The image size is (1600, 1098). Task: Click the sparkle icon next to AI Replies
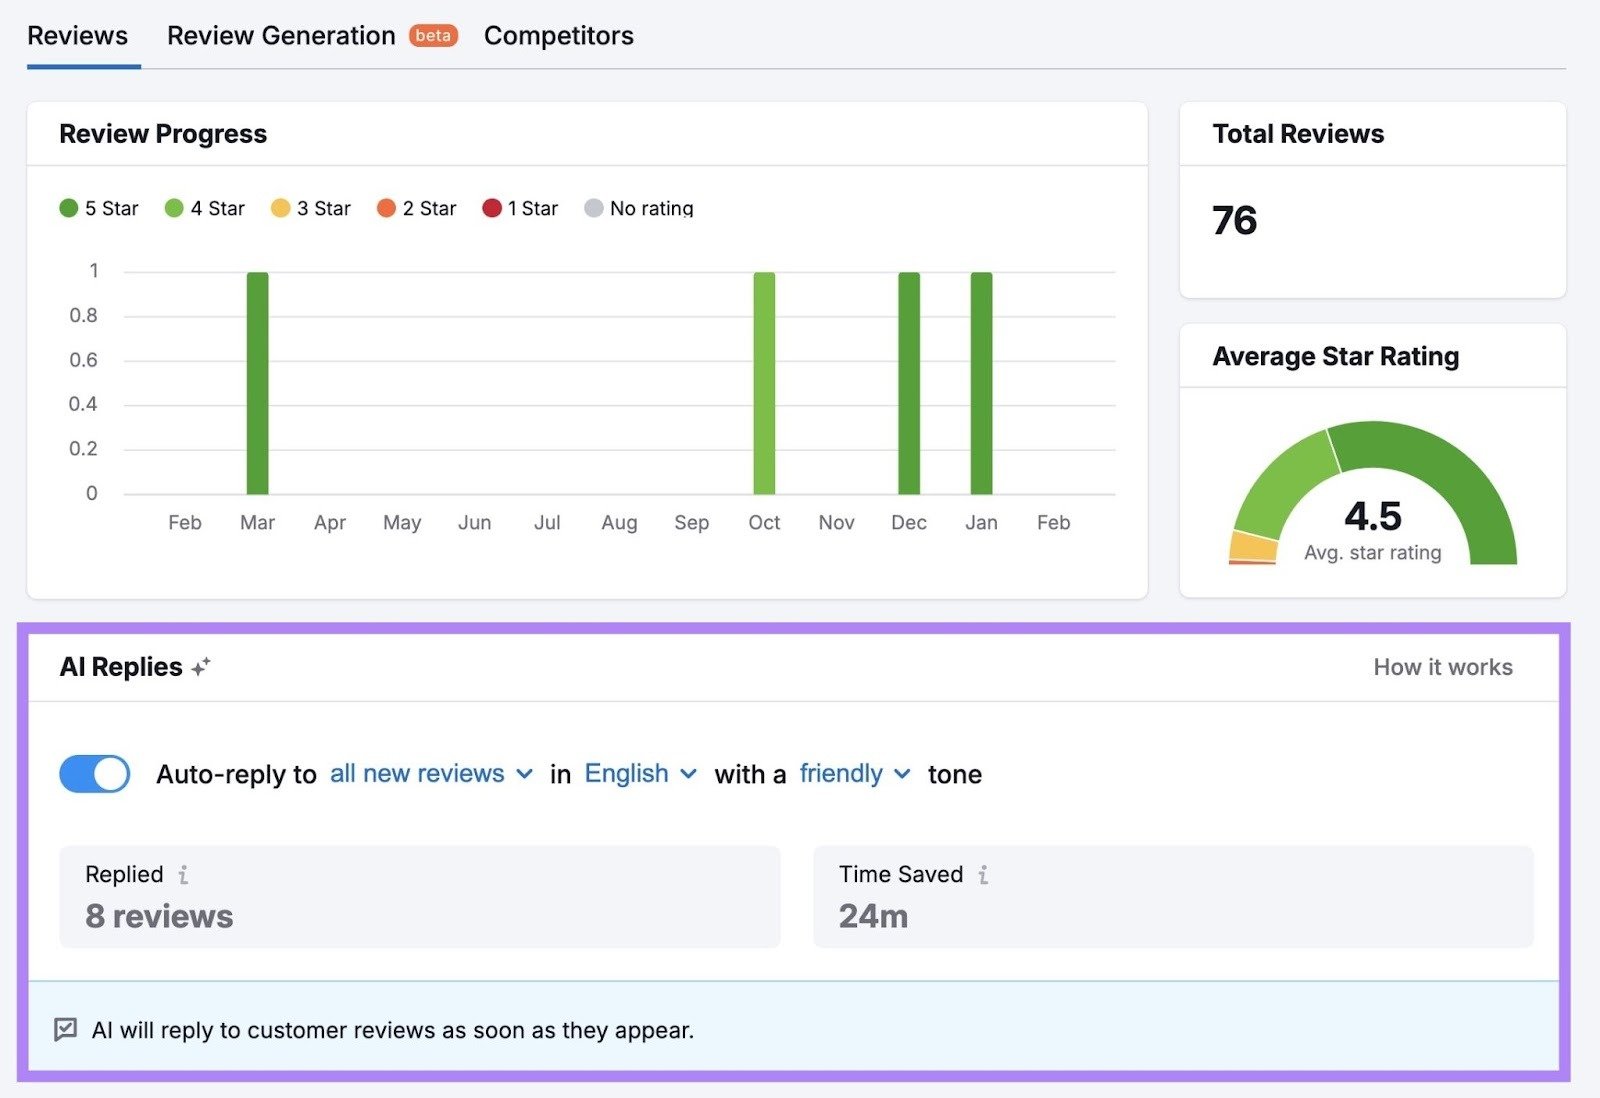point(202,666)
